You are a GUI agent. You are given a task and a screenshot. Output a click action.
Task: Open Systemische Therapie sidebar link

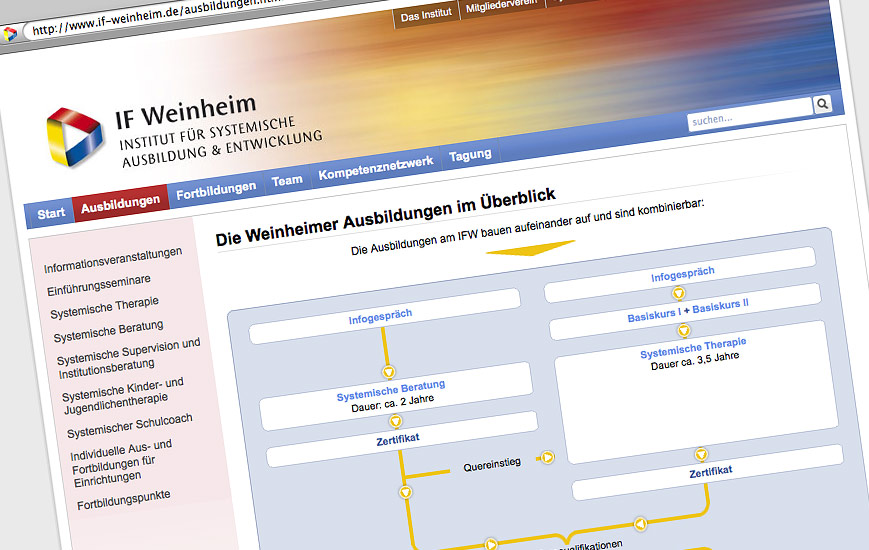(105, 307)
